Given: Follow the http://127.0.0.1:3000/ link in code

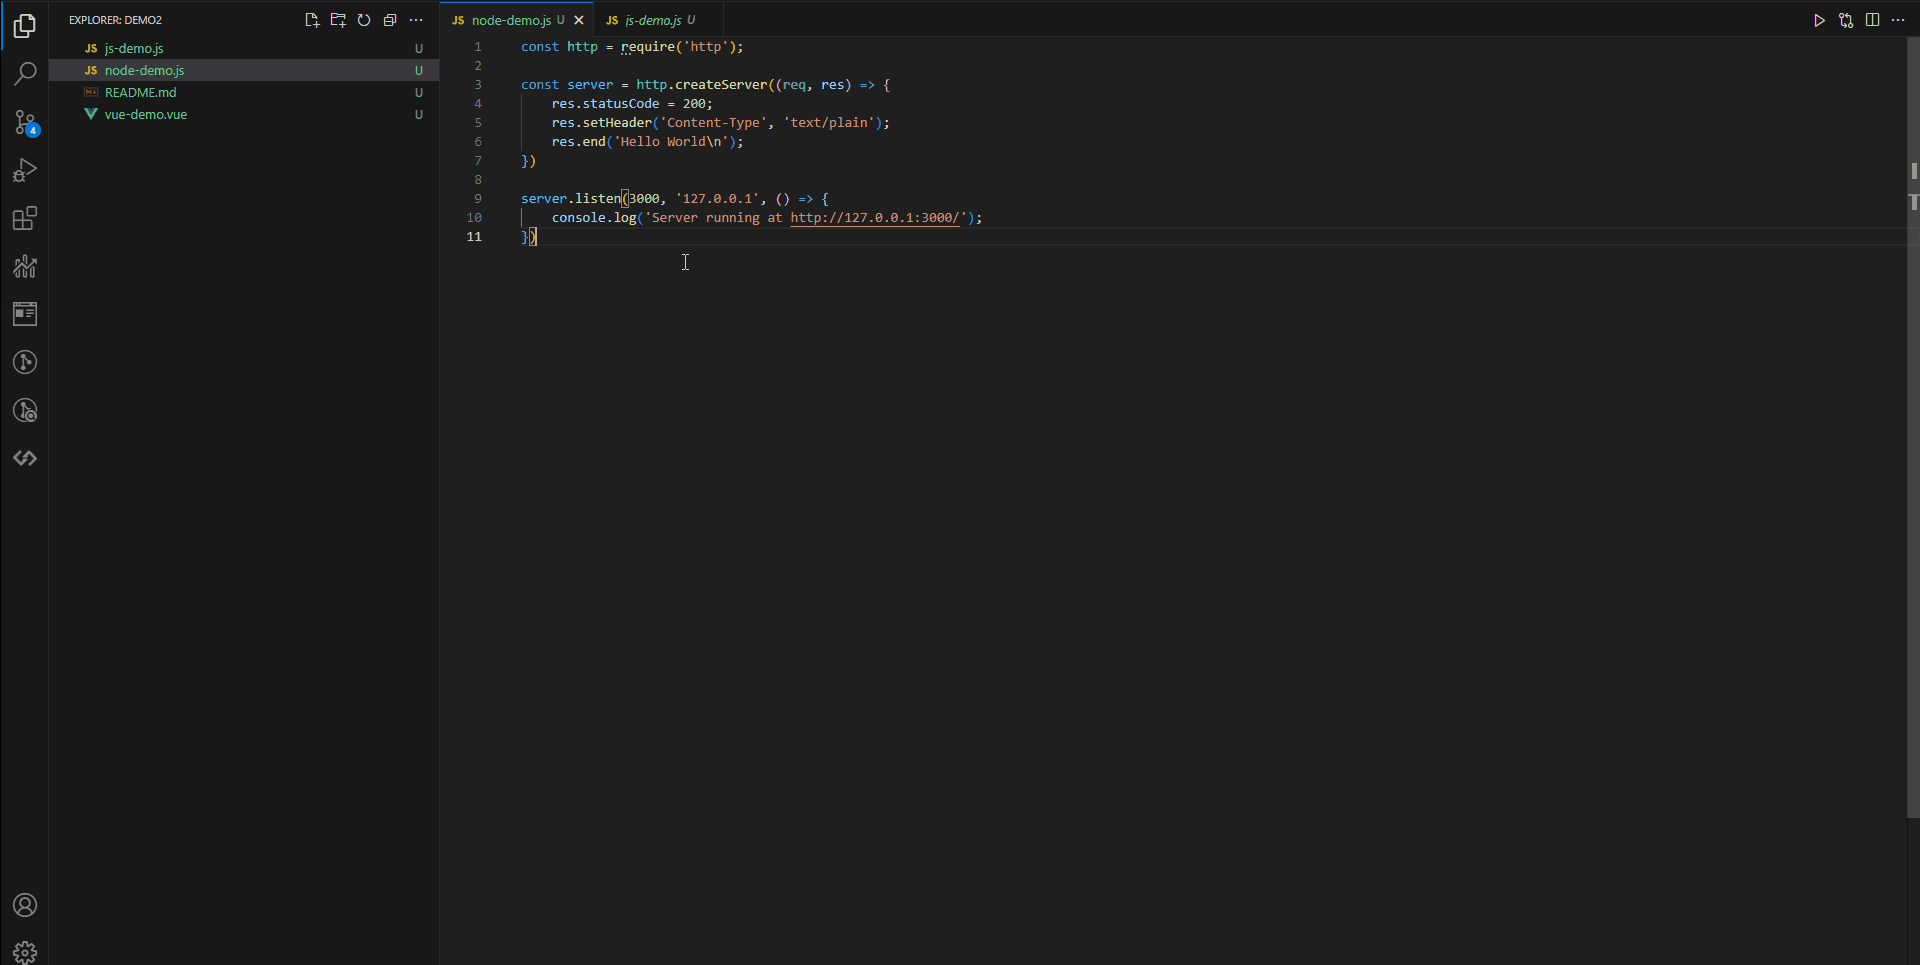Looking at the screenshot, I should [x=875, y=217].
